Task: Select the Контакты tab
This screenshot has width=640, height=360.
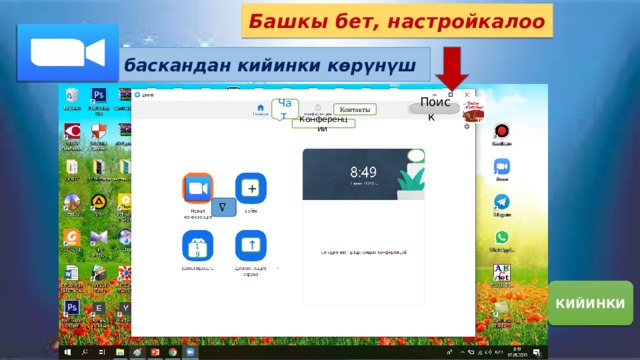Action: [x=355, y=109]
